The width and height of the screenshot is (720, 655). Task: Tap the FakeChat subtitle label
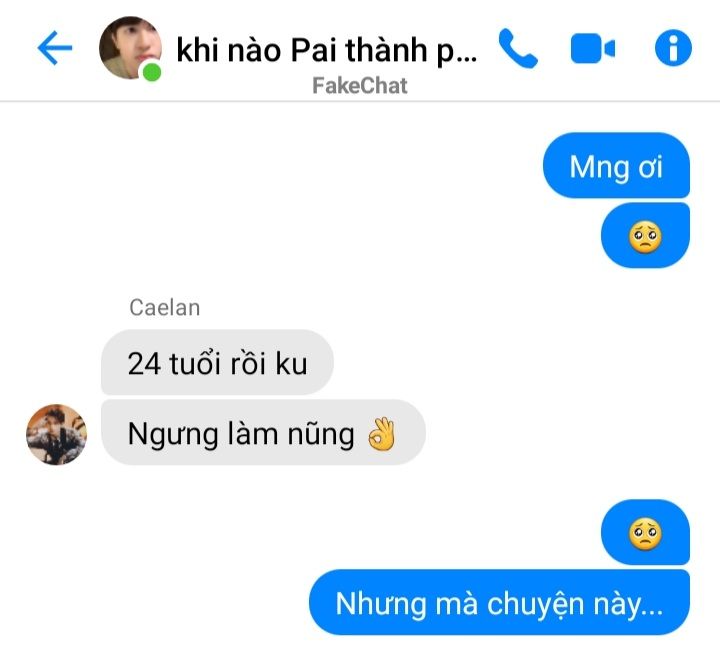pyautogui.click(x=360, y=86)
